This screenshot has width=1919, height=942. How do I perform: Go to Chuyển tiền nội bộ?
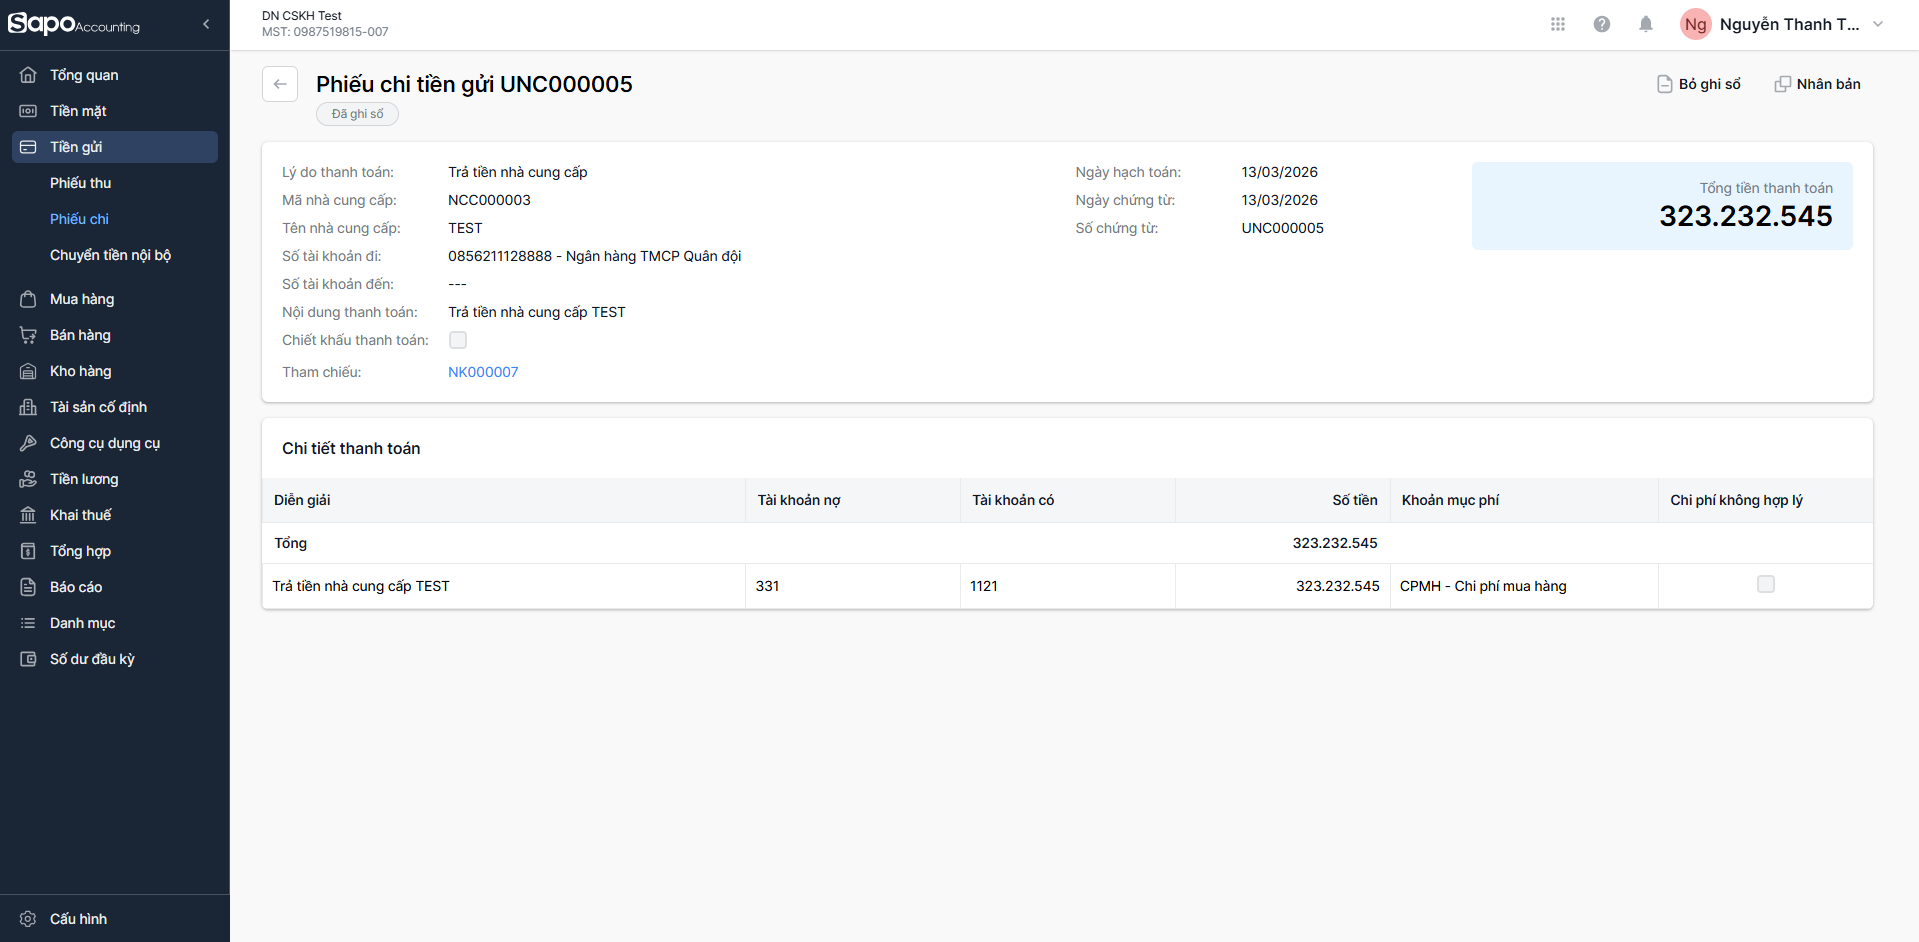[110, 255]
